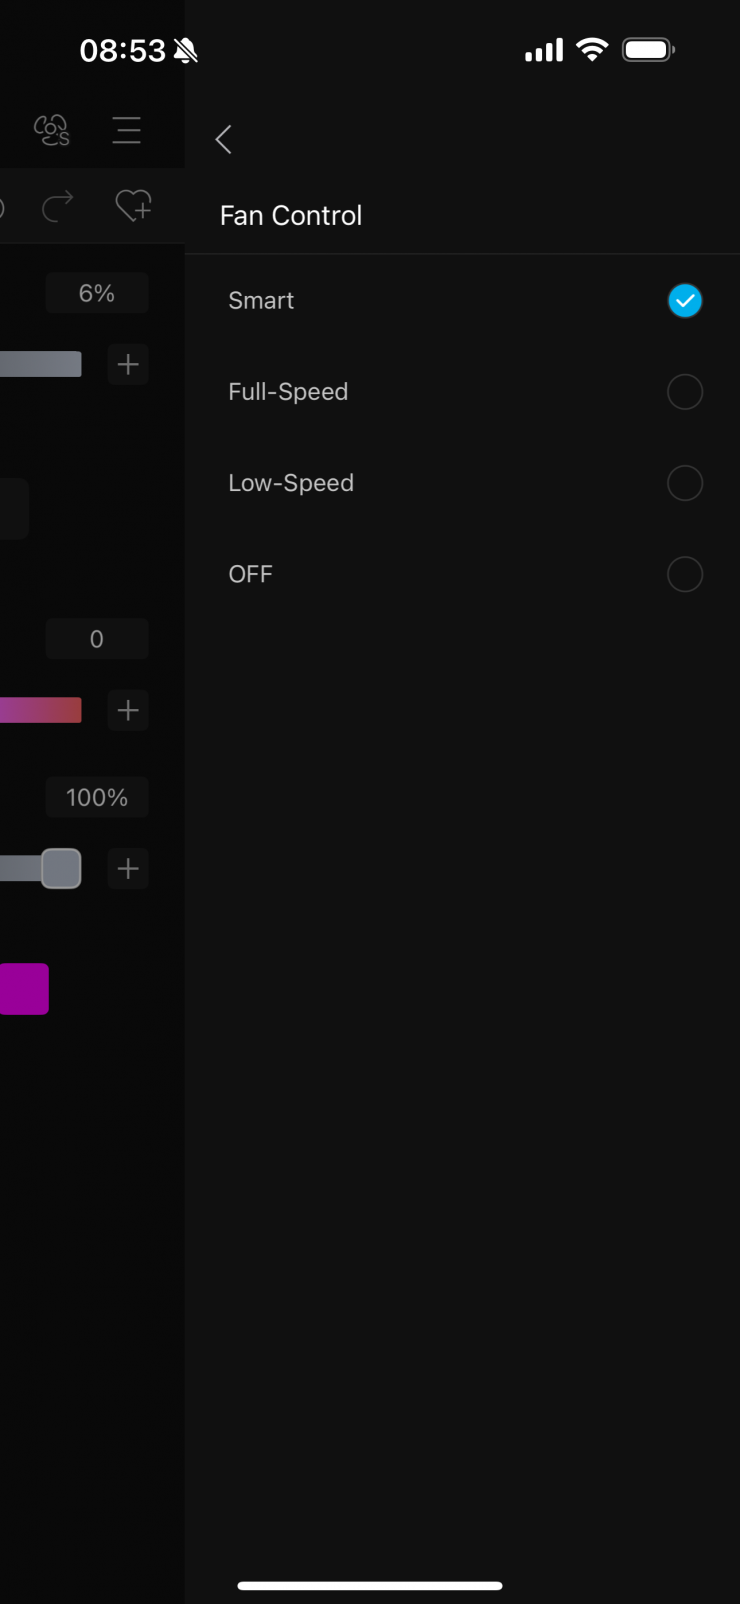
Task: Tap the smart fan mode icon
Action: pos(51,130)
